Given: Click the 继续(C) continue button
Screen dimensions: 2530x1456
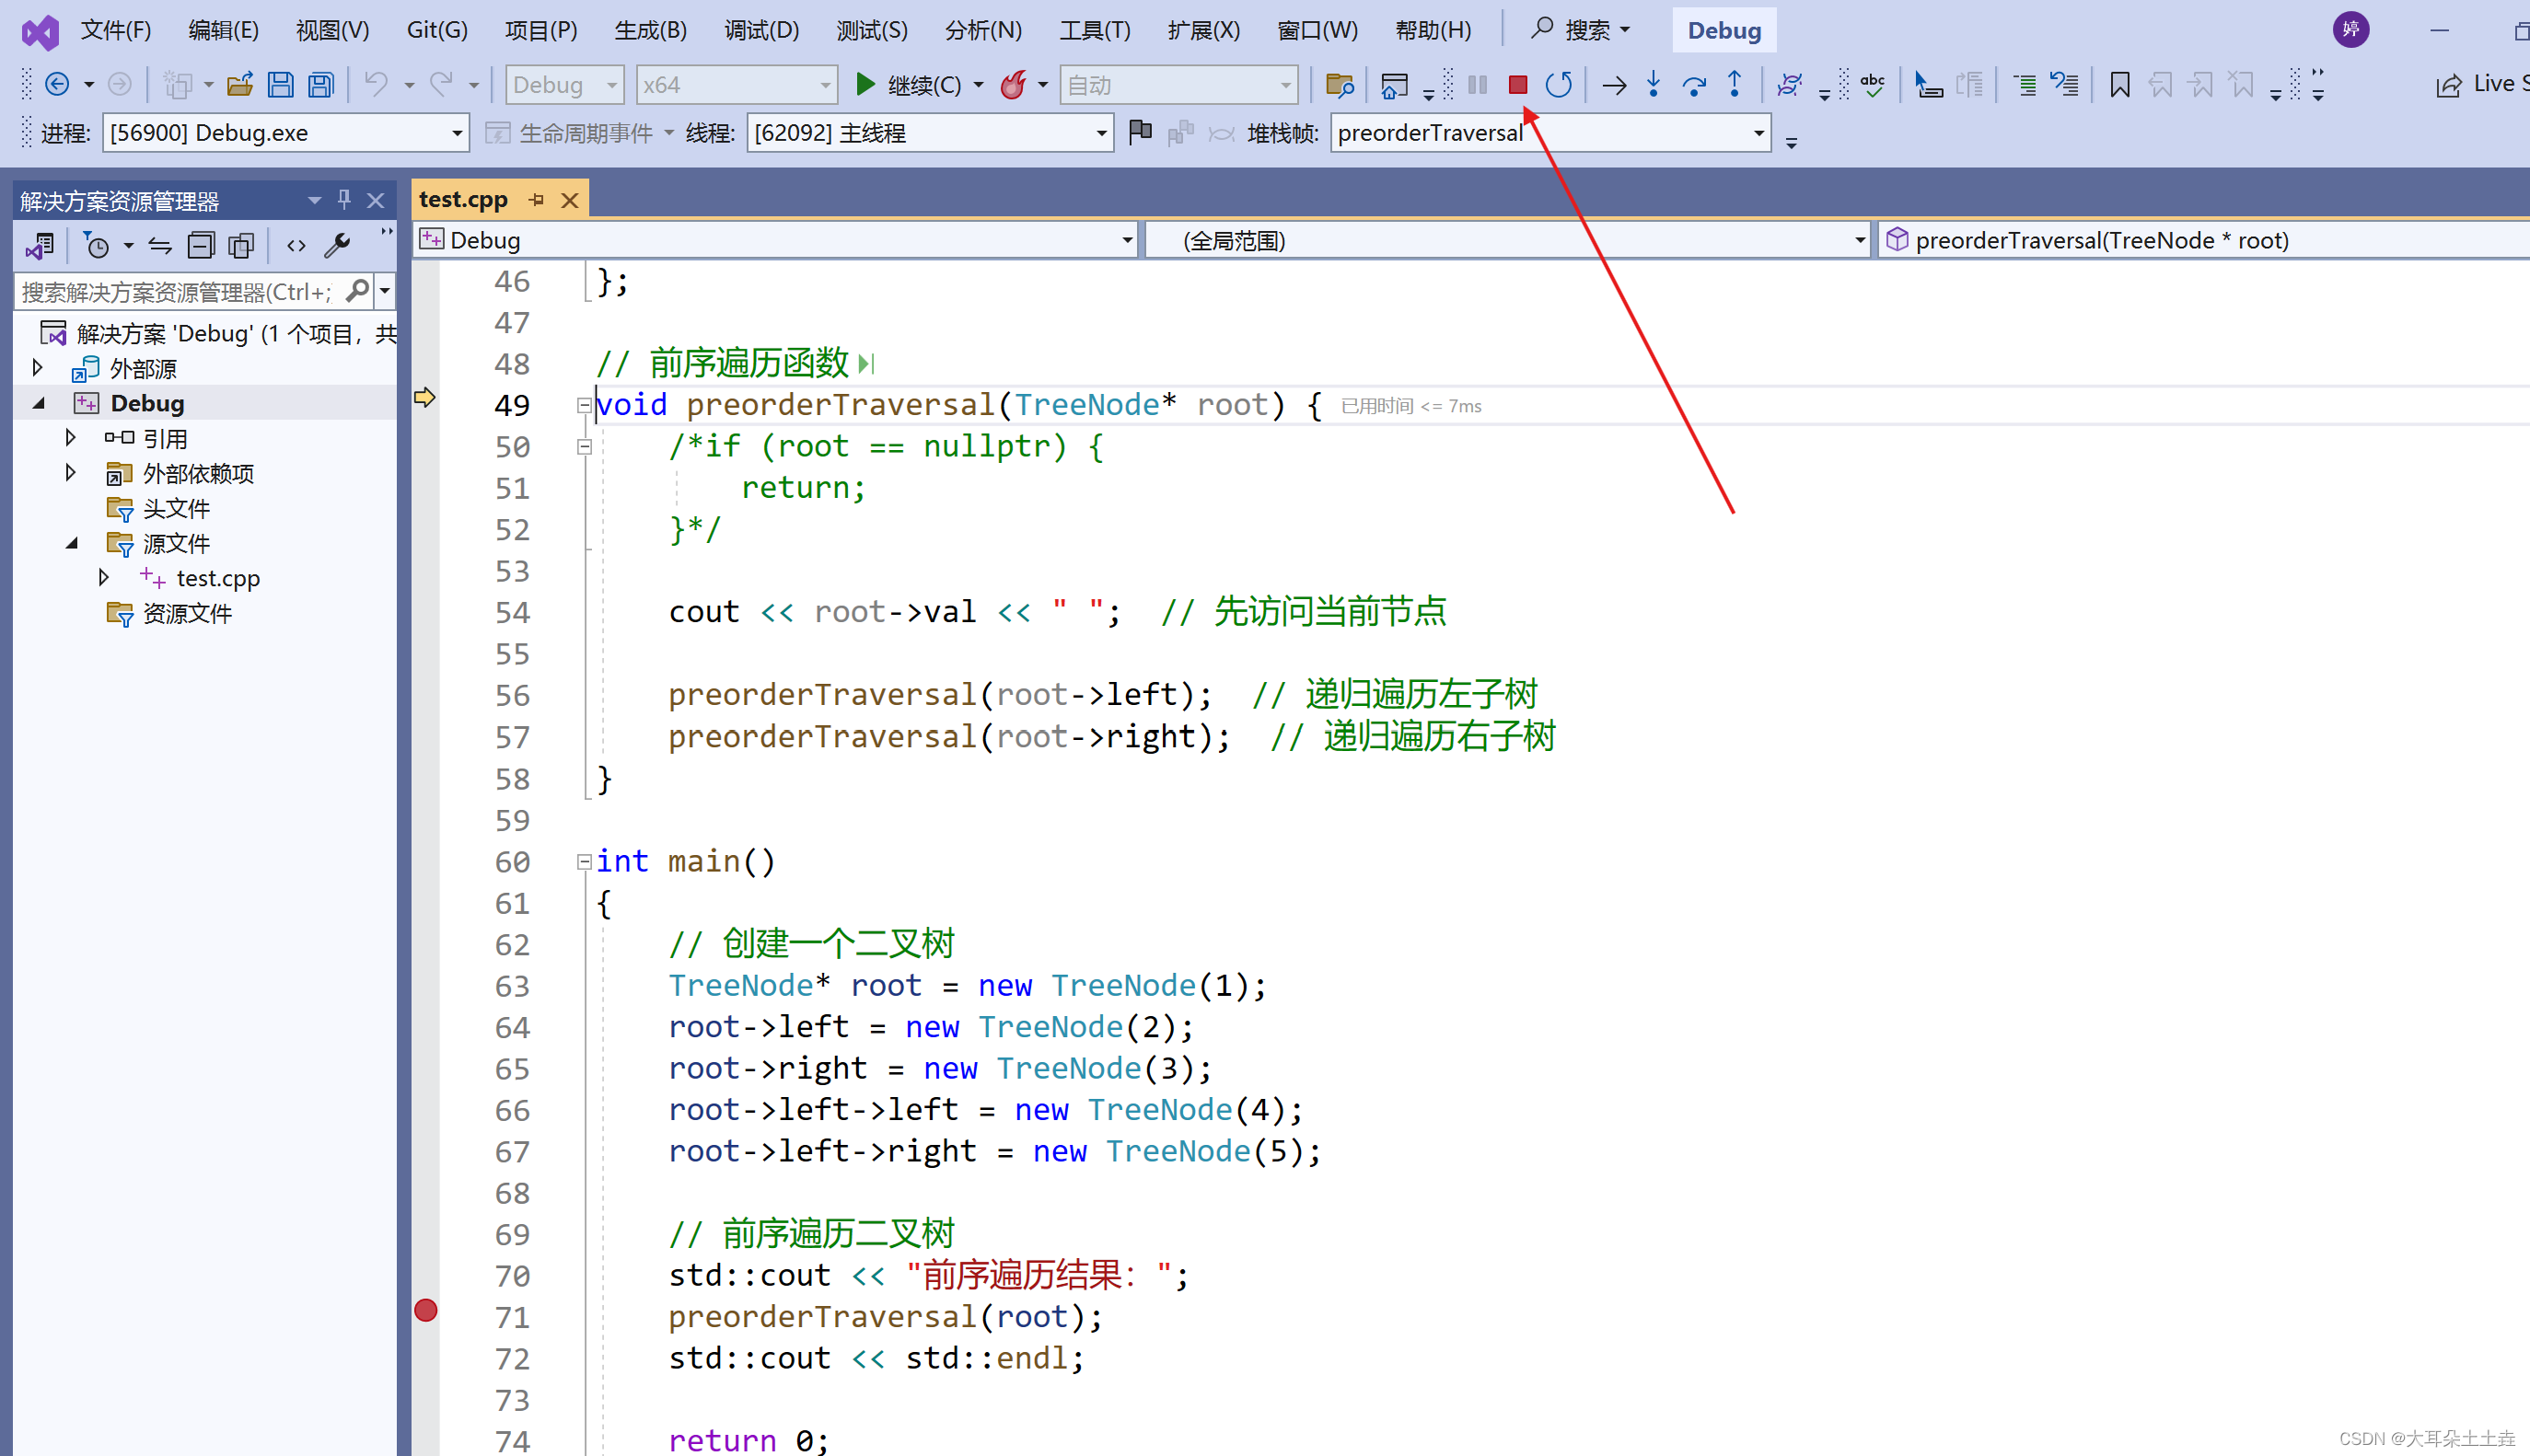Looking at the screenshot, I should [908, 85].
